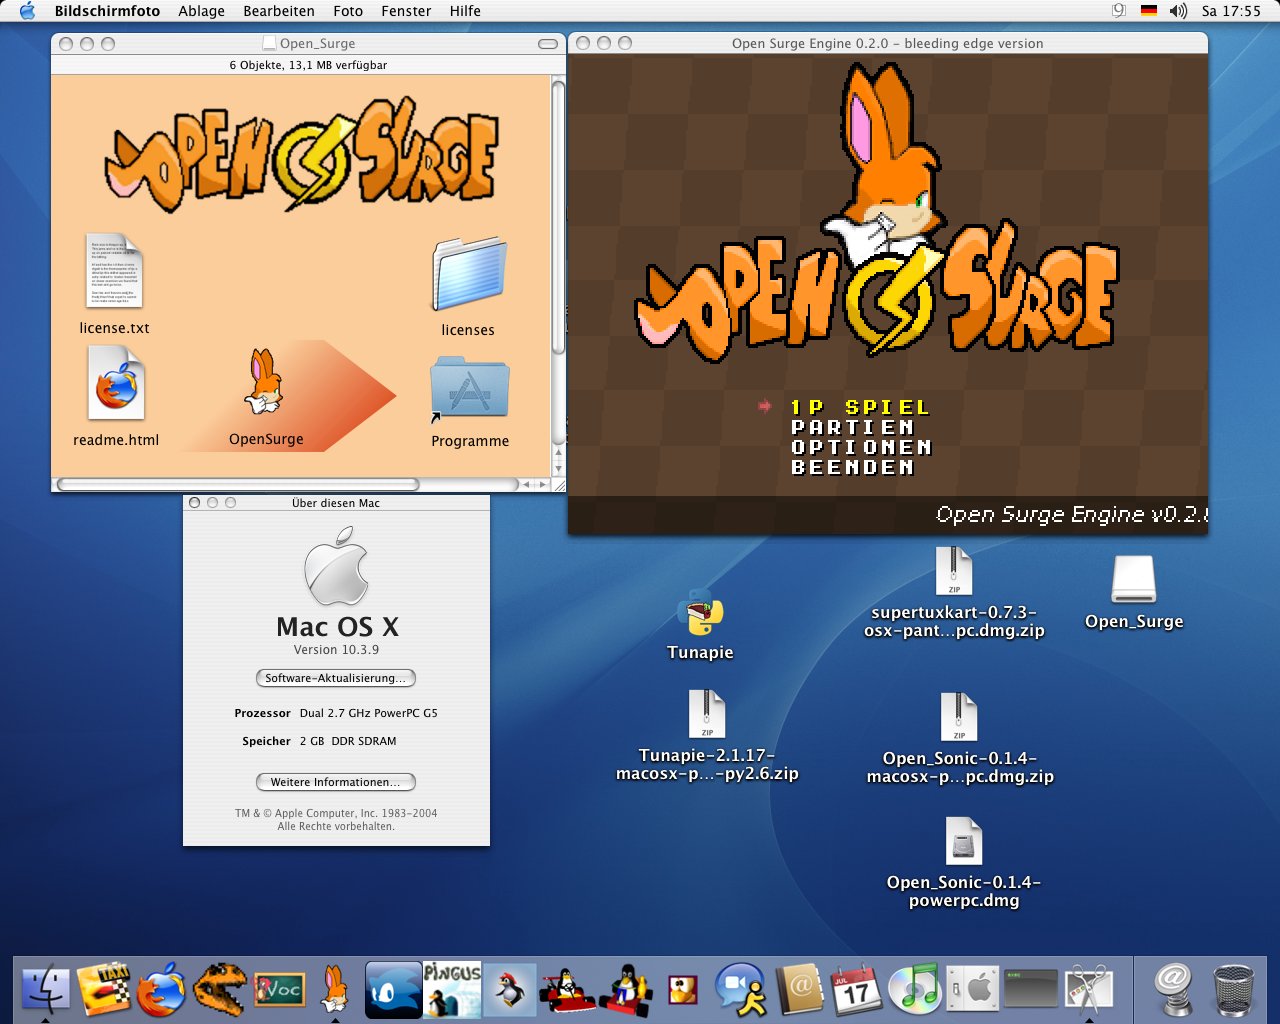
Task: Click the vertical scrollbar thumb in Open_Surge window
Action: [559, 216]
